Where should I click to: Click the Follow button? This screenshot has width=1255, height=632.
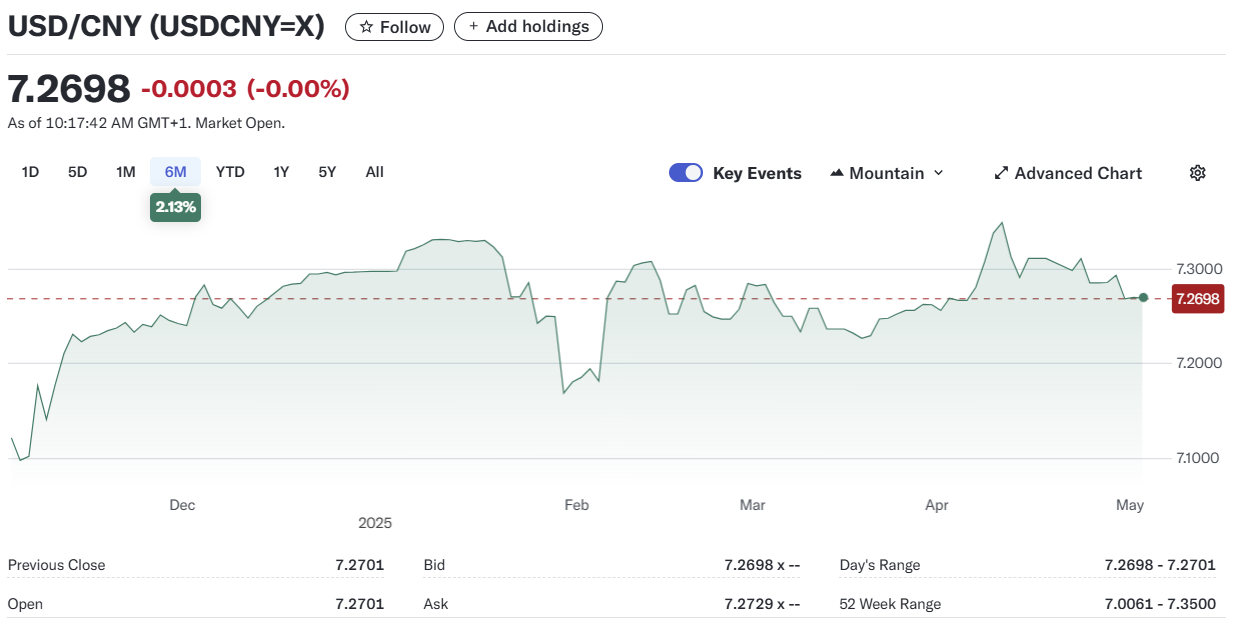[x=395, y=27]
